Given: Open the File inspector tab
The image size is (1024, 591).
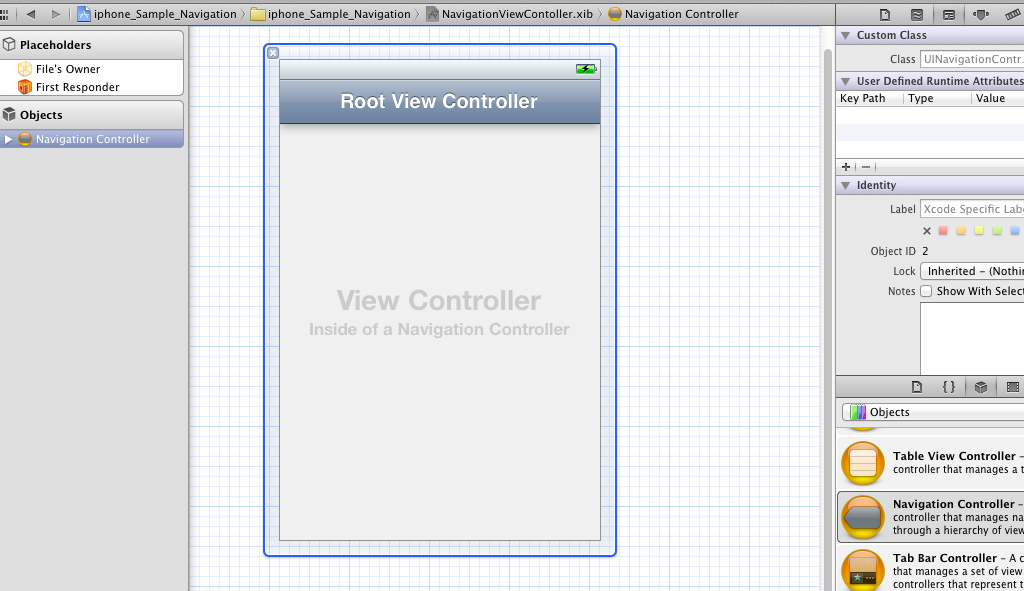Looking at the screenshot, I should click(x=884, y=14).
